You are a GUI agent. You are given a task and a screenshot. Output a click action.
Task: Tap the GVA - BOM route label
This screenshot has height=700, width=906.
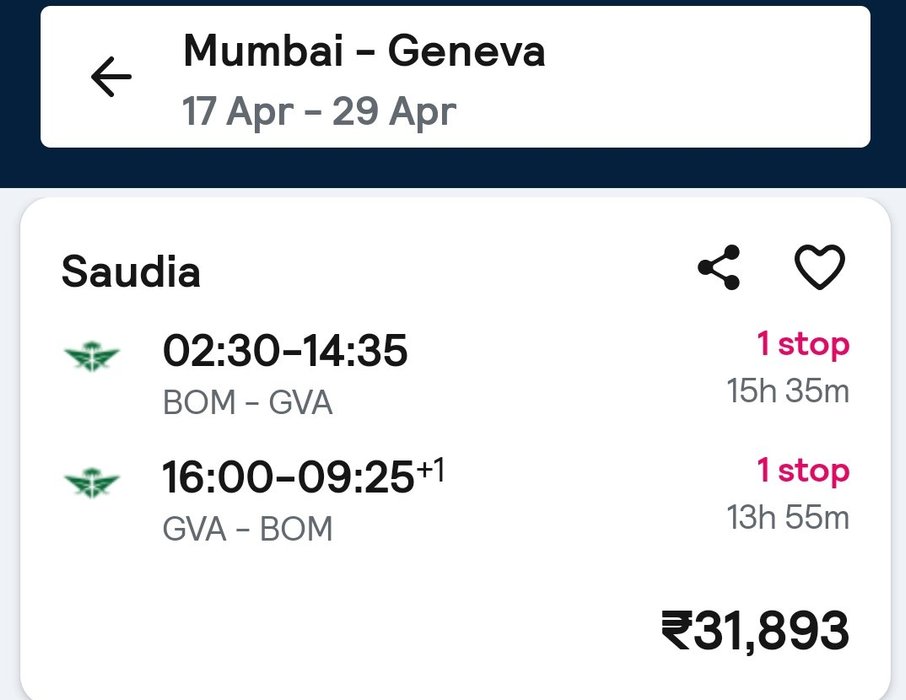(x=247, y=528)
